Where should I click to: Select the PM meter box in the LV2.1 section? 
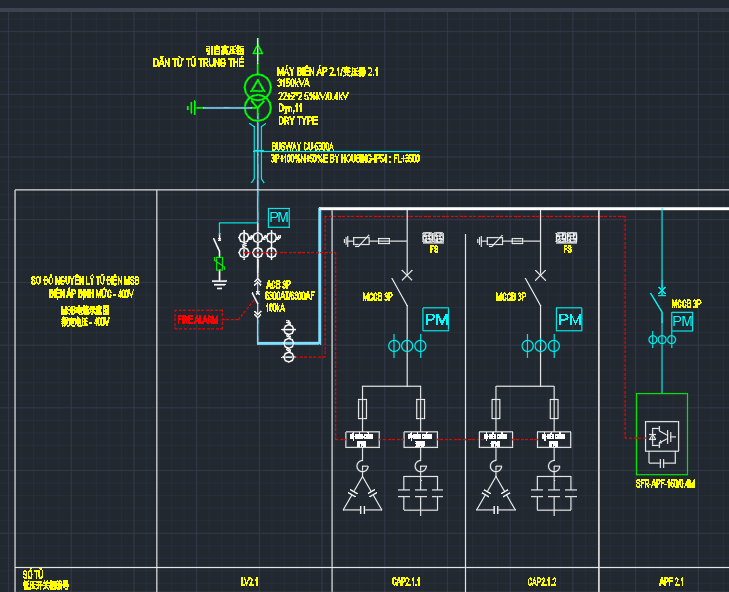[279, 218]
